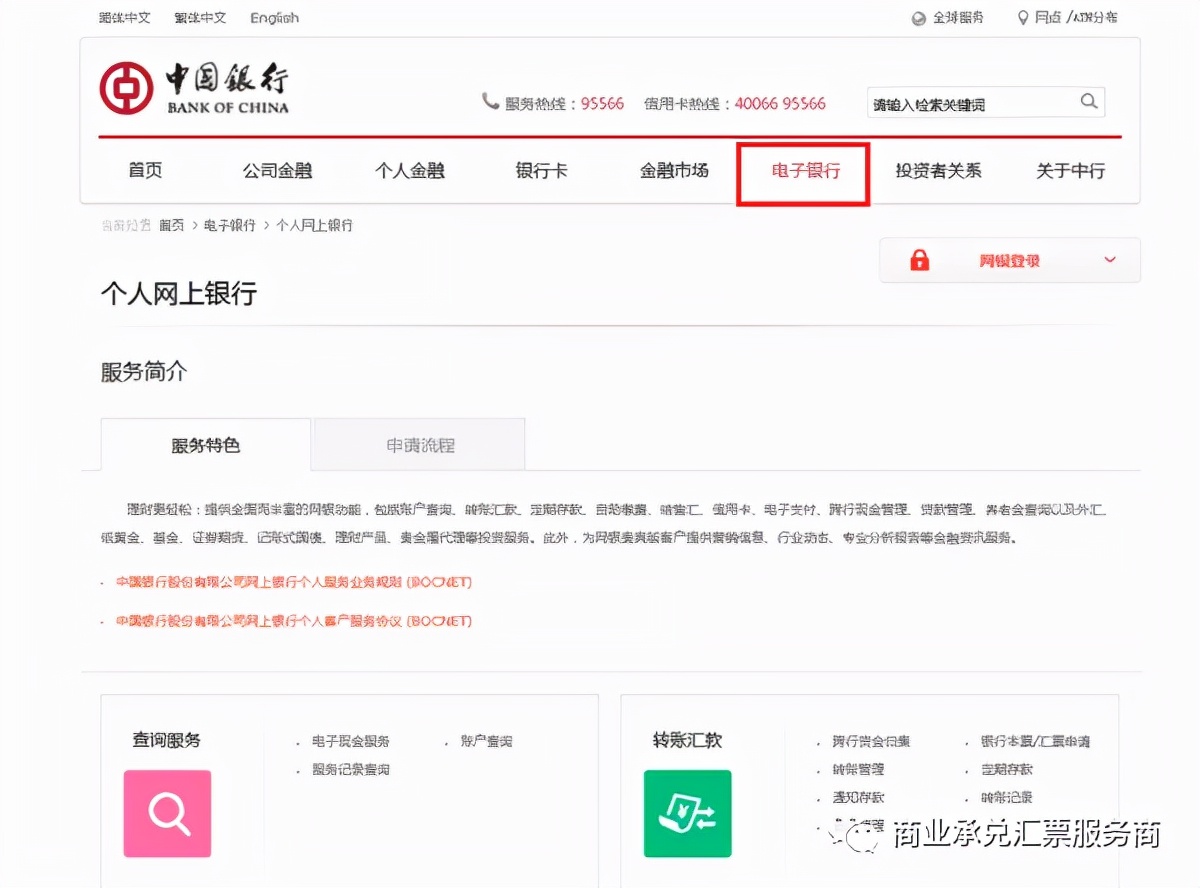1200x888 pixels.
Task: Click the search magnifier icon
Action: point(1089,101)
